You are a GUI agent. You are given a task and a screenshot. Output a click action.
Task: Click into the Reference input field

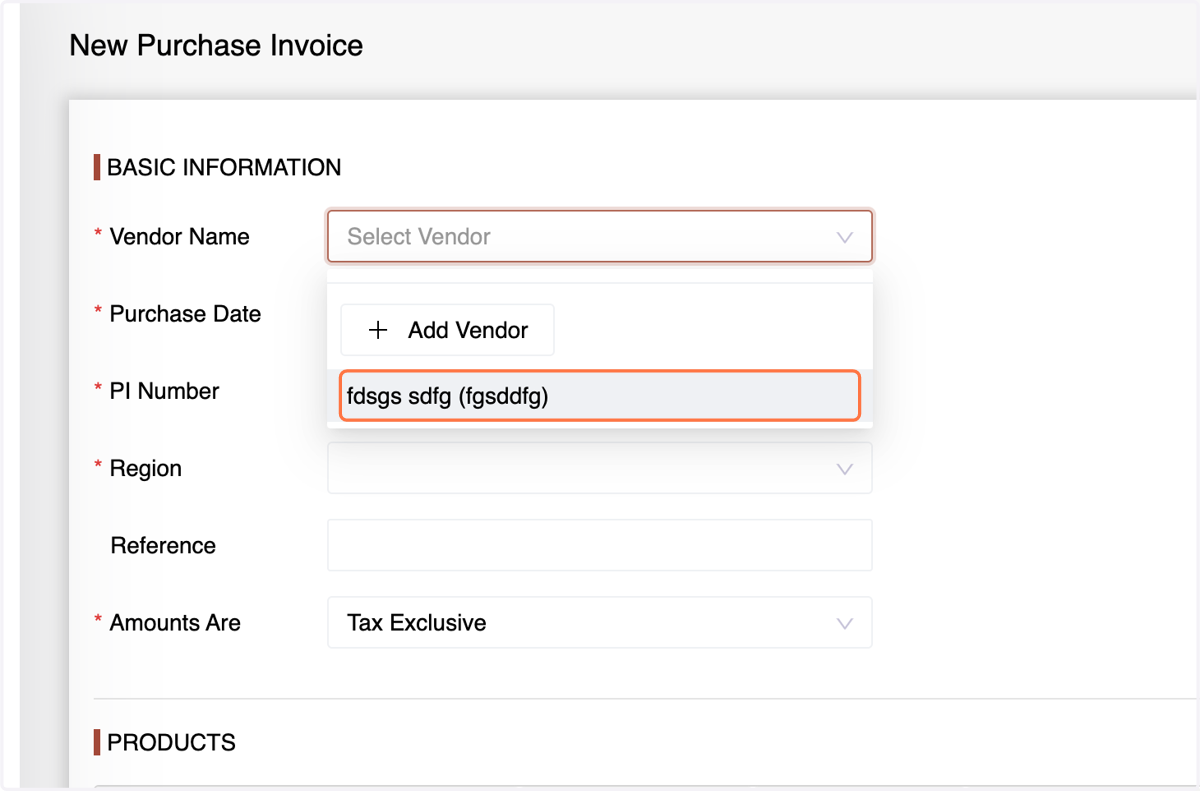point(599,545)
